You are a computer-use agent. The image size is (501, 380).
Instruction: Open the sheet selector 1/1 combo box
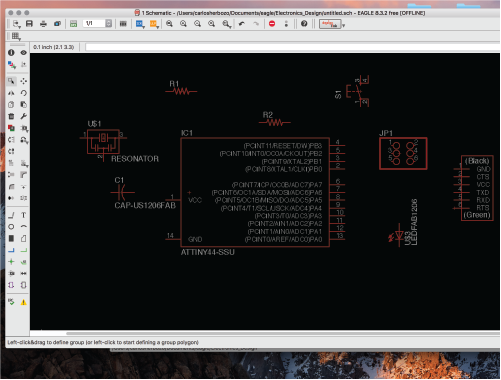(x=98, y=23)
